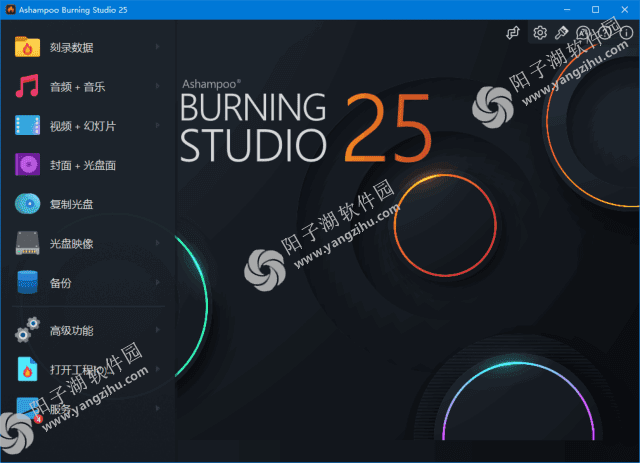Screen dimensions: 640x463
Task: Click the Open Project (打开工程) file icon
Action: (x=27, y=369)
